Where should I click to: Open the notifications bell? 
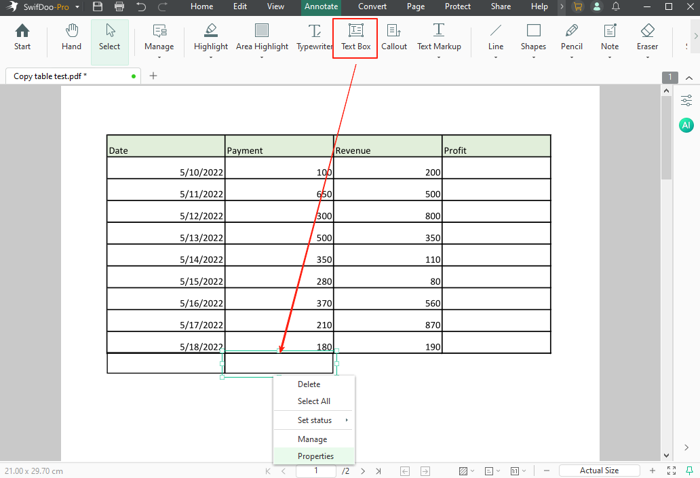(616, 7)
